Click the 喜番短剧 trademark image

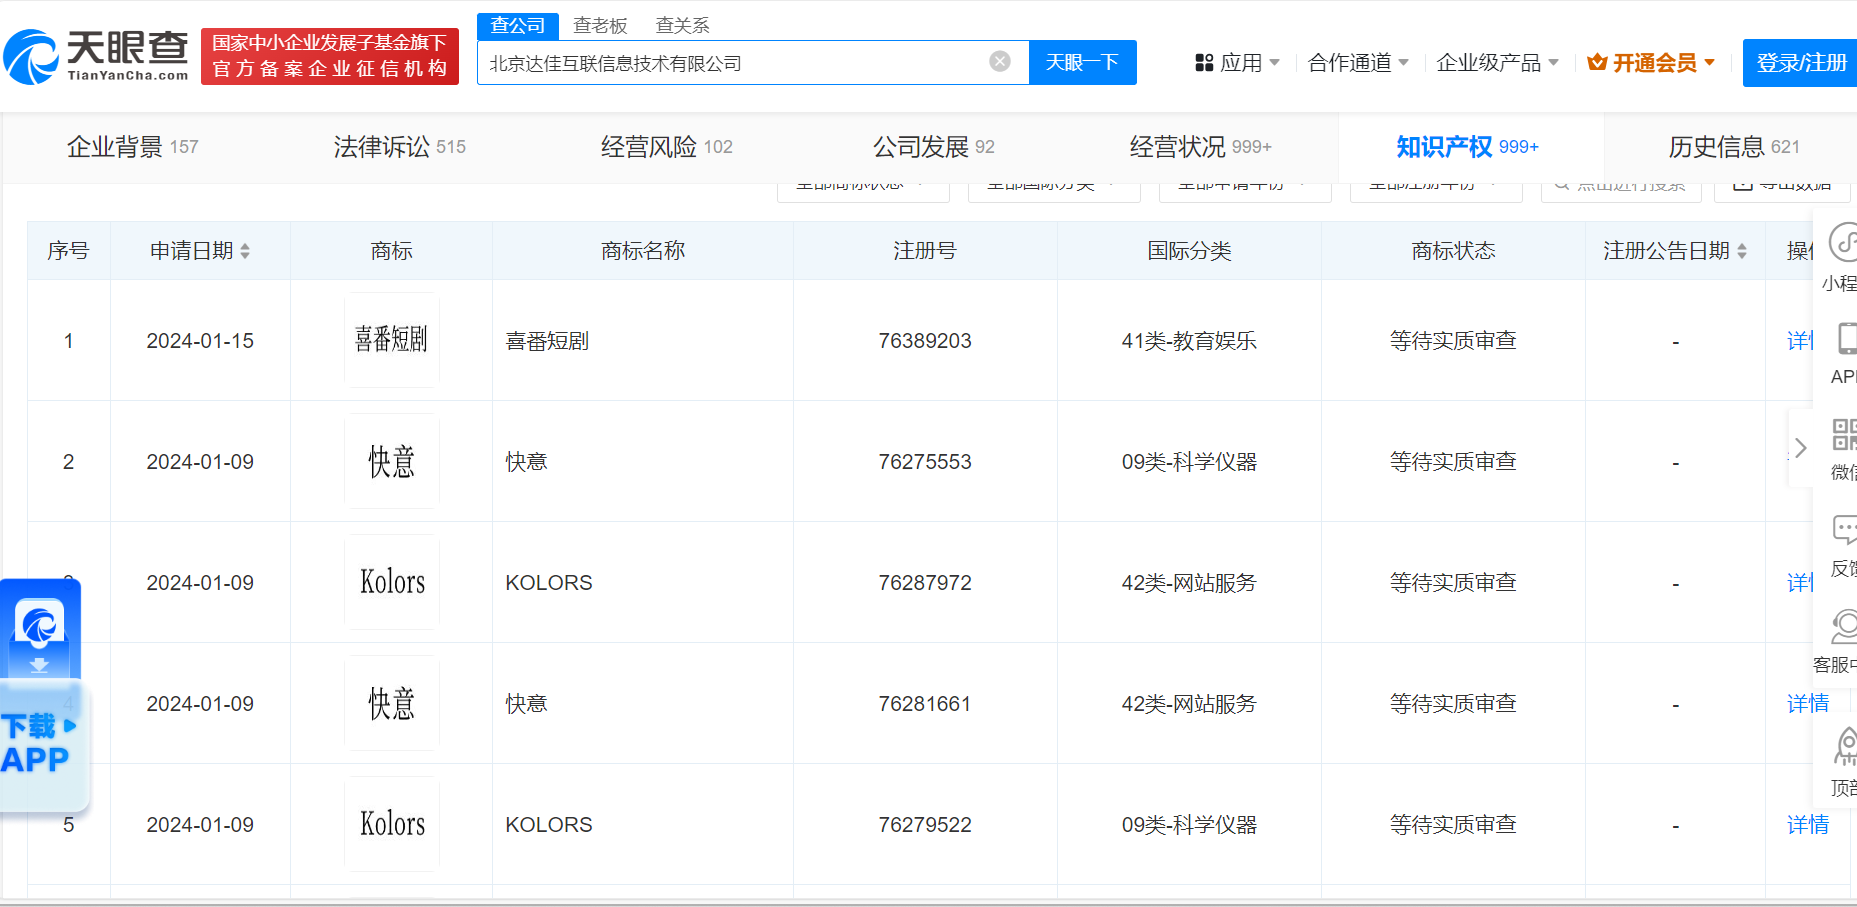[392, 340]
